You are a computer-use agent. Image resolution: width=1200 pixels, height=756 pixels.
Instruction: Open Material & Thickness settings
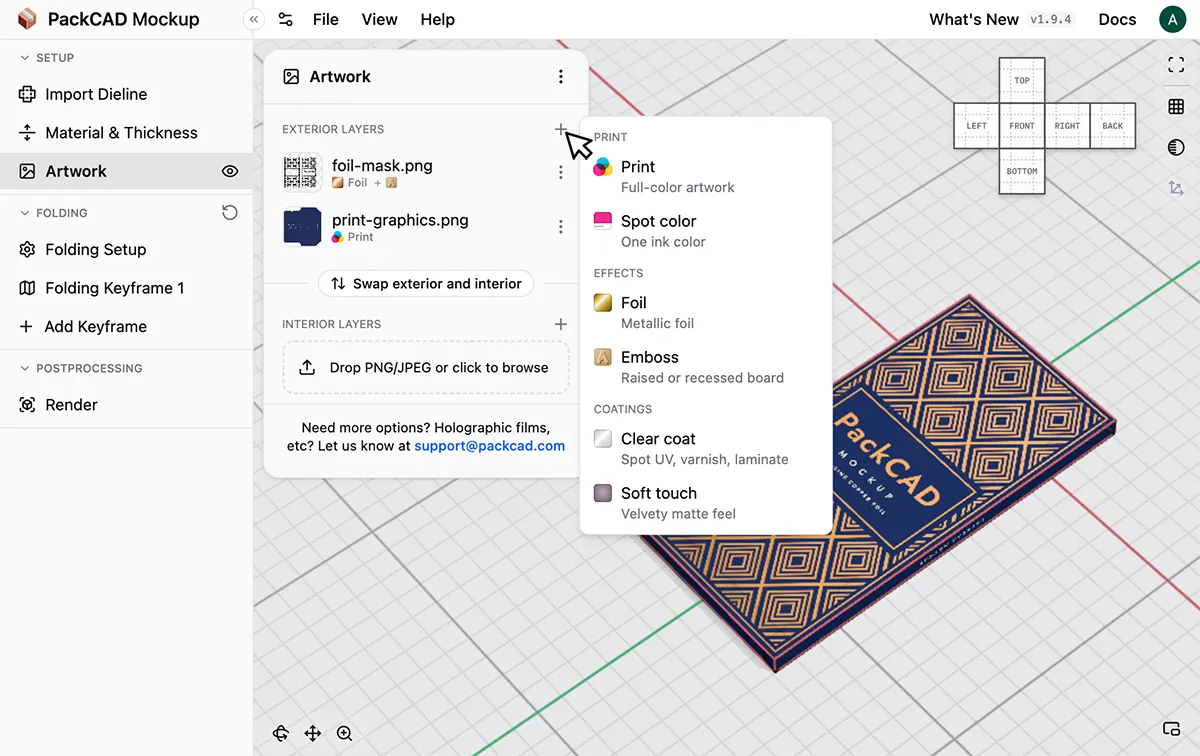click(126, 133)
